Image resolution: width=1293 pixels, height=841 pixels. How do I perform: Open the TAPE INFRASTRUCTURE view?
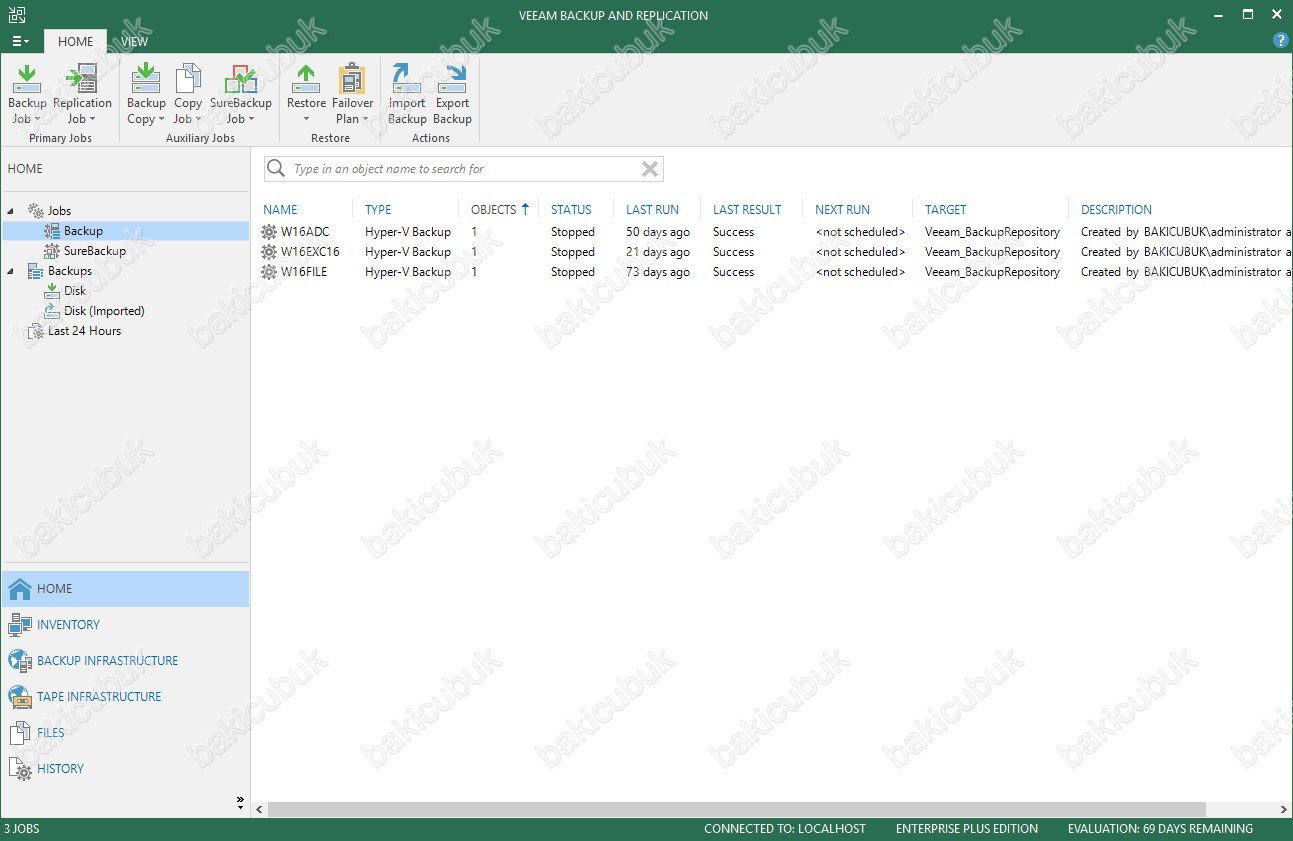(x=125, y=697)
